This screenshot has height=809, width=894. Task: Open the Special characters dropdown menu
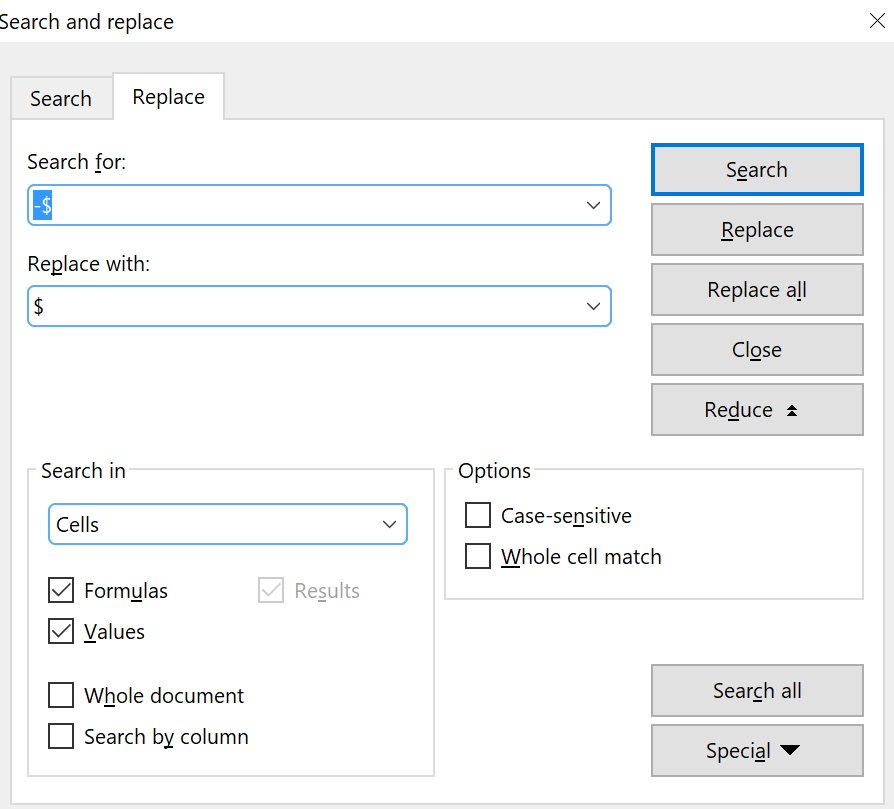coord(757,751)
